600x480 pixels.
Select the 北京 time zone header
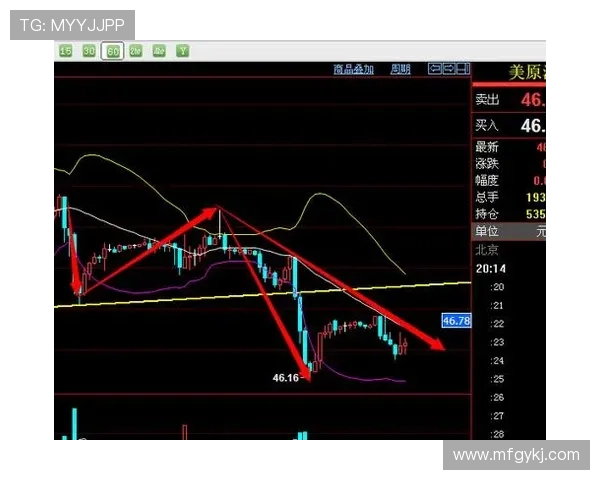pos(487,250)
